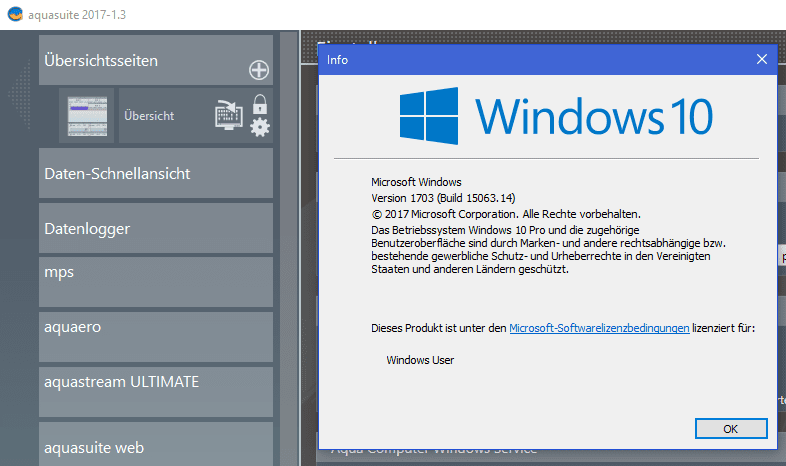This screenshot has width=786, height=466.
Task: Open Übersicht settings via gear icon
Action: point(260,127)
